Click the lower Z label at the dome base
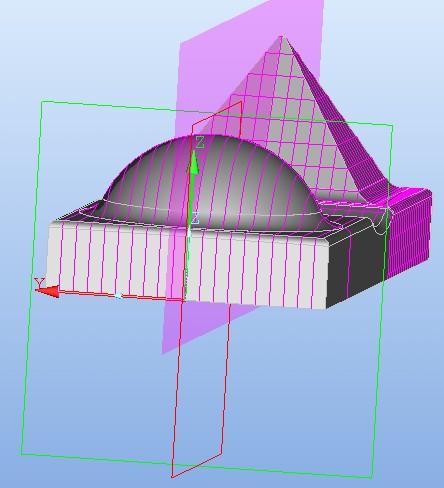 (195, 218)
